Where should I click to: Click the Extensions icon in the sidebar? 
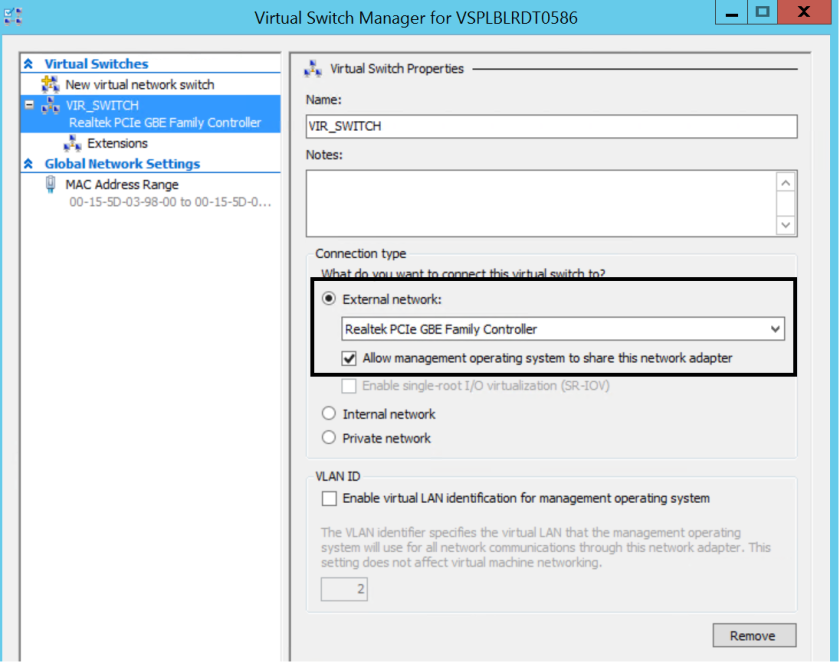coord(73,142)
